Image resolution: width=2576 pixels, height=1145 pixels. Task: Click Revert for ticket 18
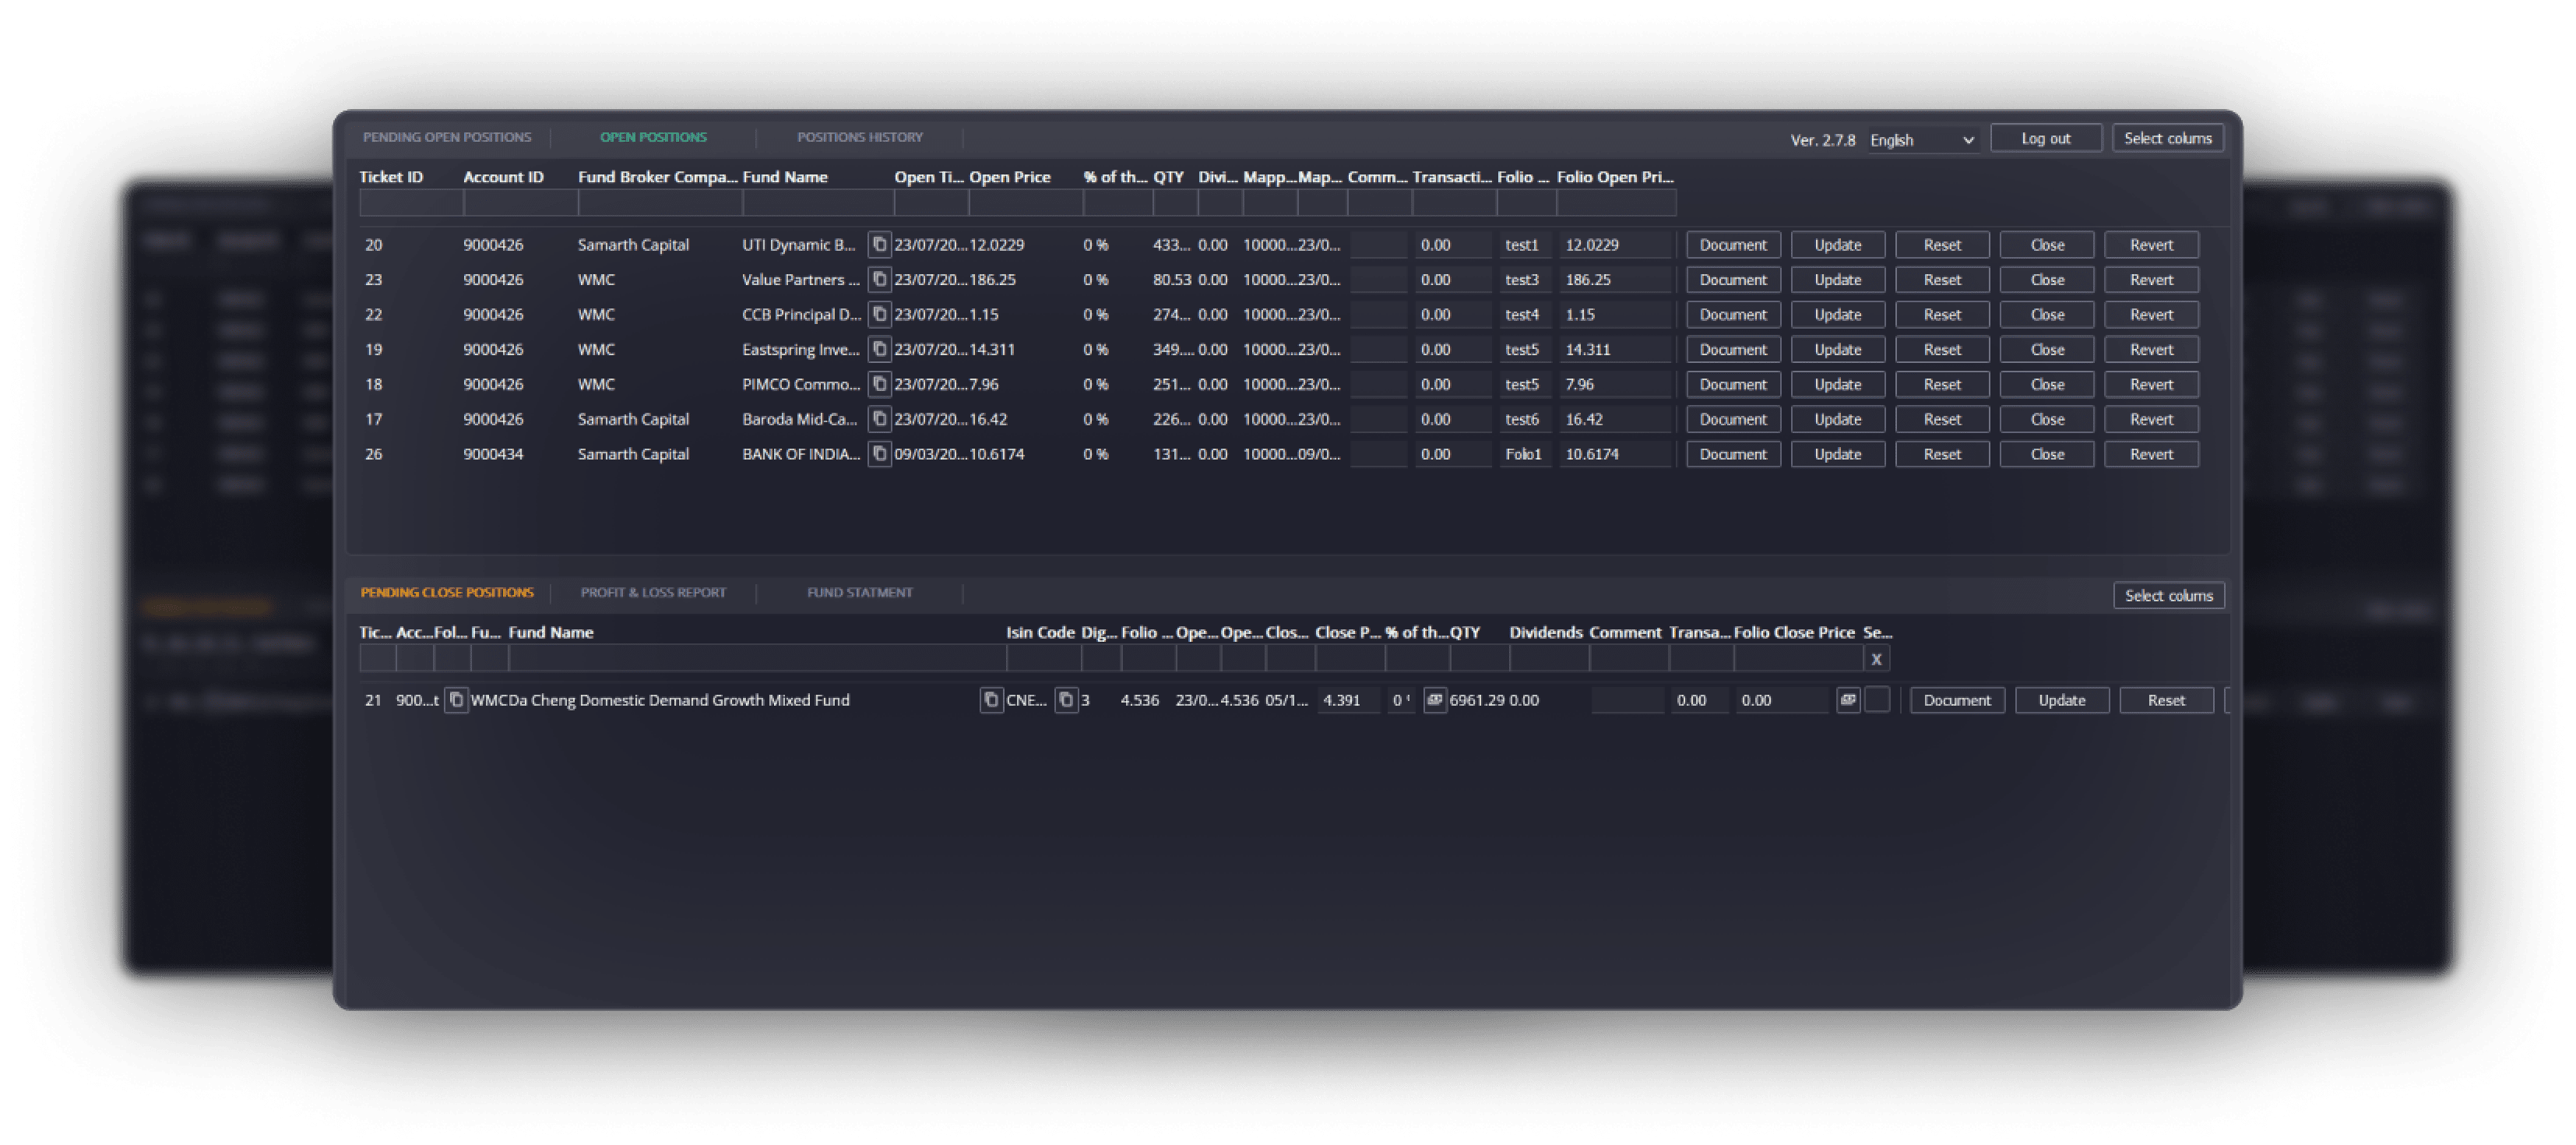[2151, 384]
